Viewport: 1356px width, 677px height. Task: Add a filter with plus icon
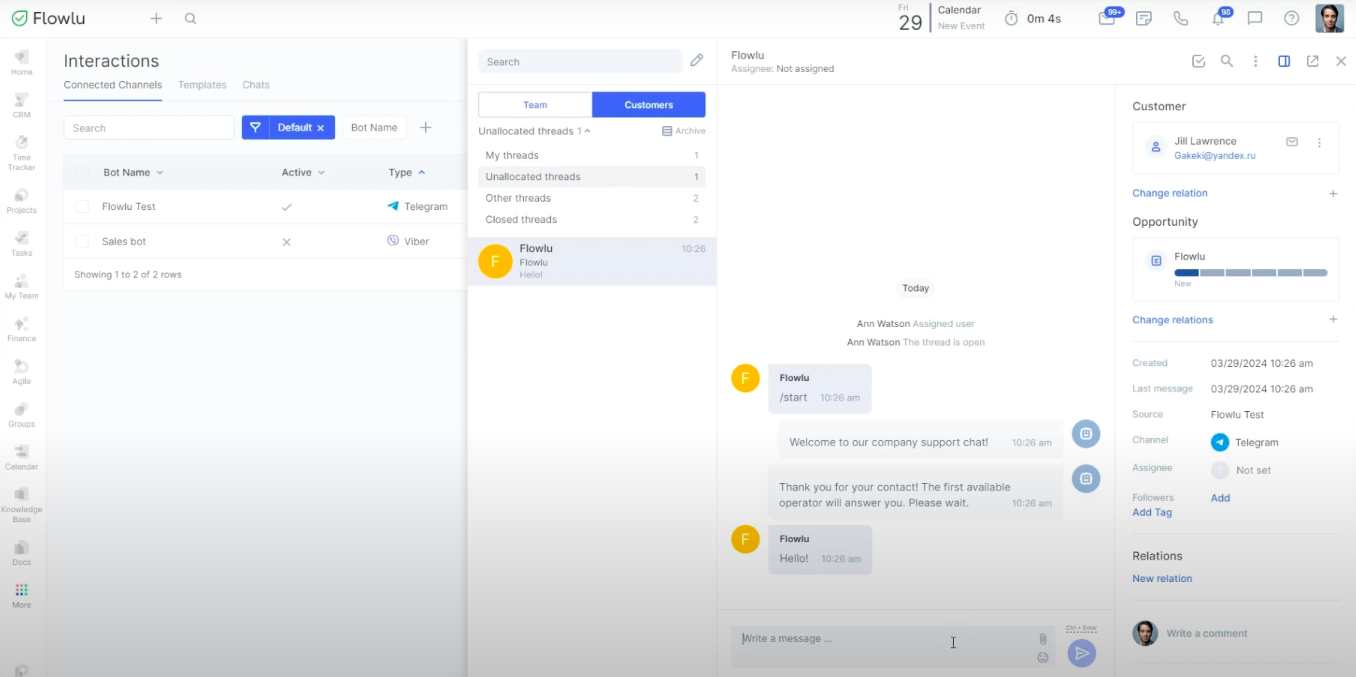[425, 127]
